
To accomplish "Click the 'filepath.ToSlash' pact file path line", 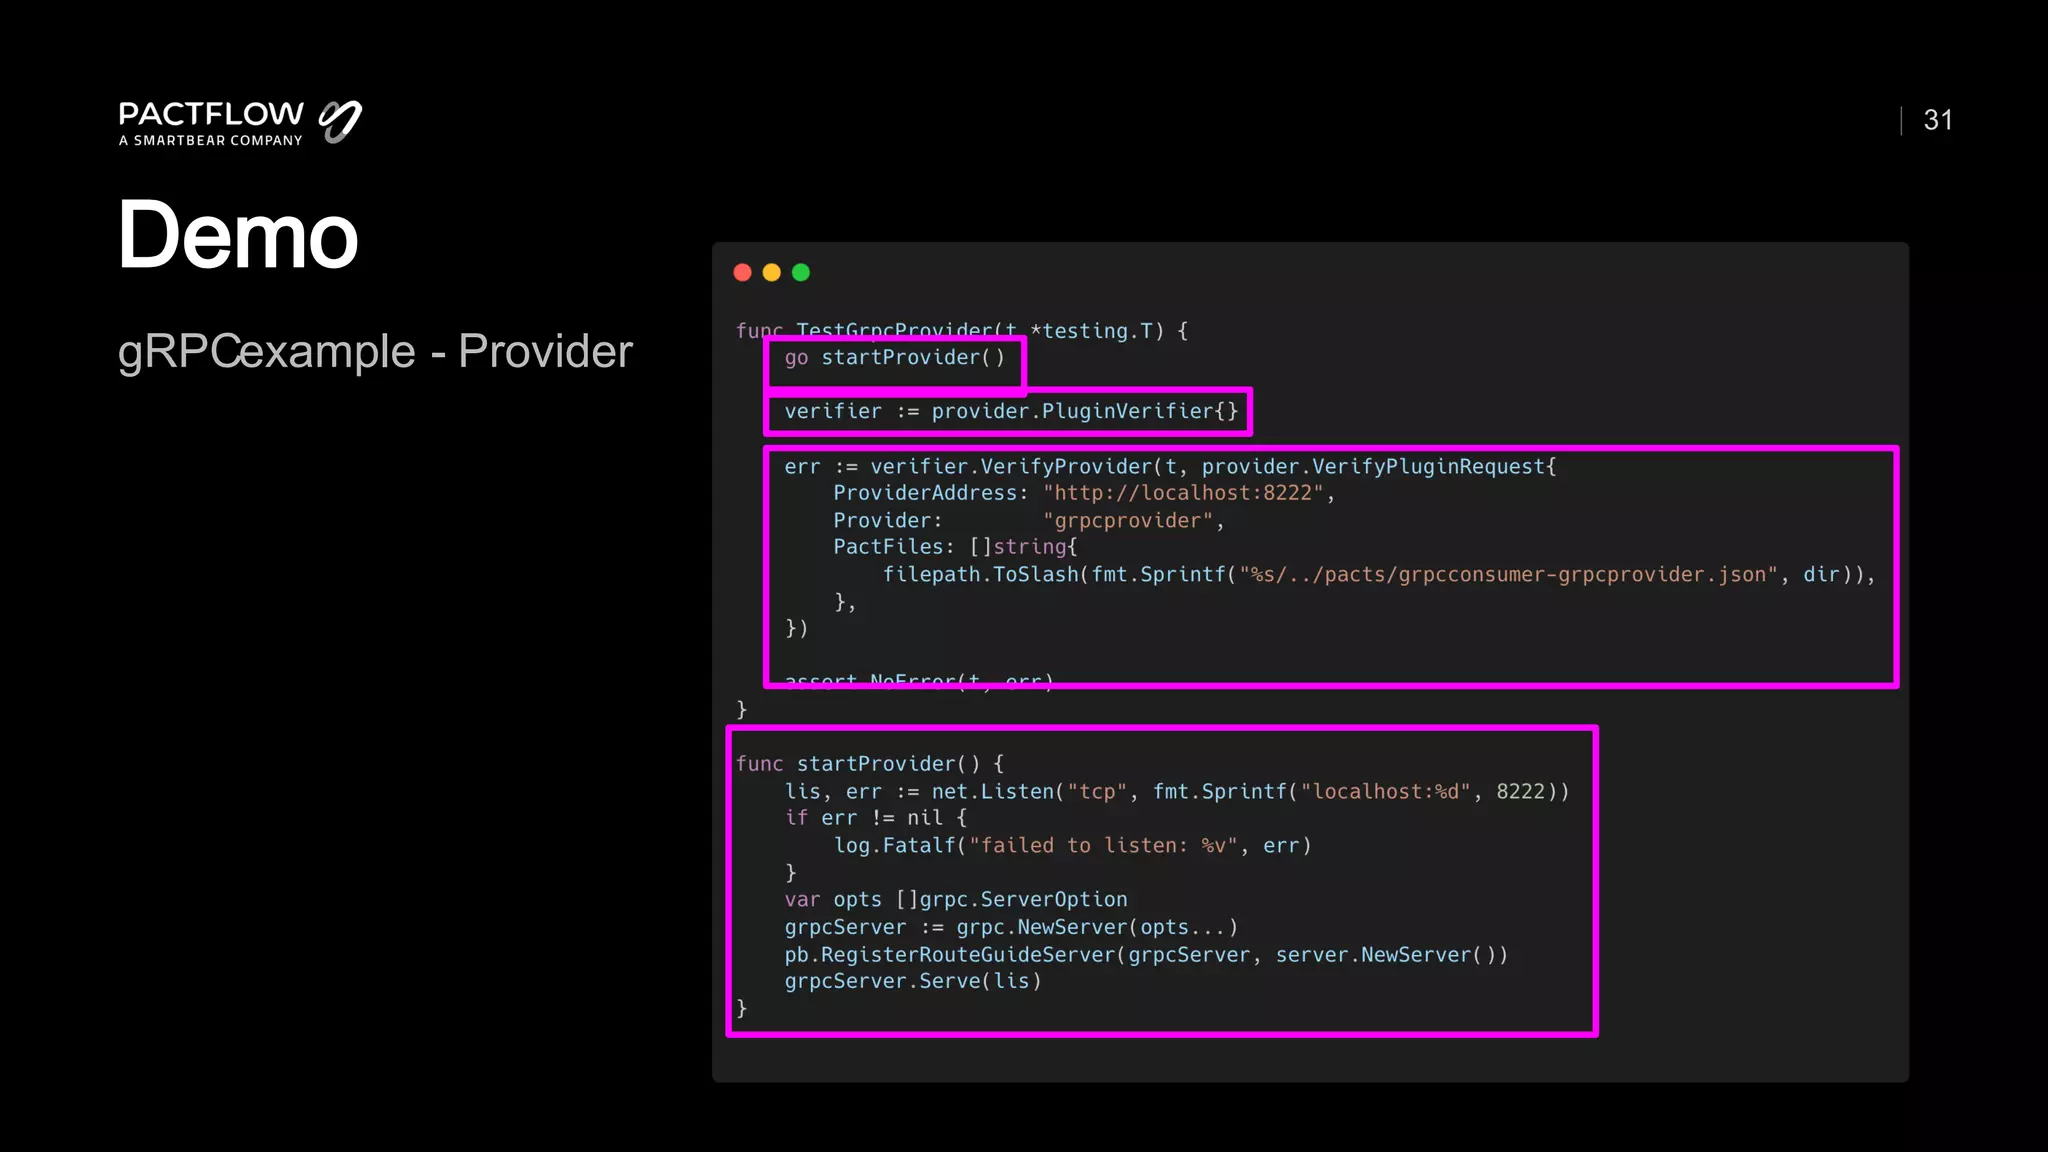I will pos(1379,575).
